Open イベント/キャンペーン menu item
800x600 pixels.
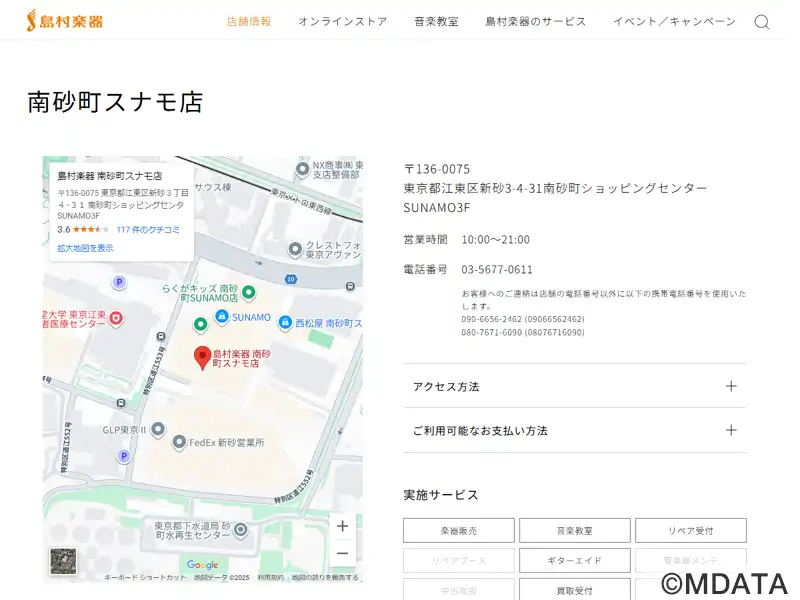pyautogui.click(x=674, y=21)
